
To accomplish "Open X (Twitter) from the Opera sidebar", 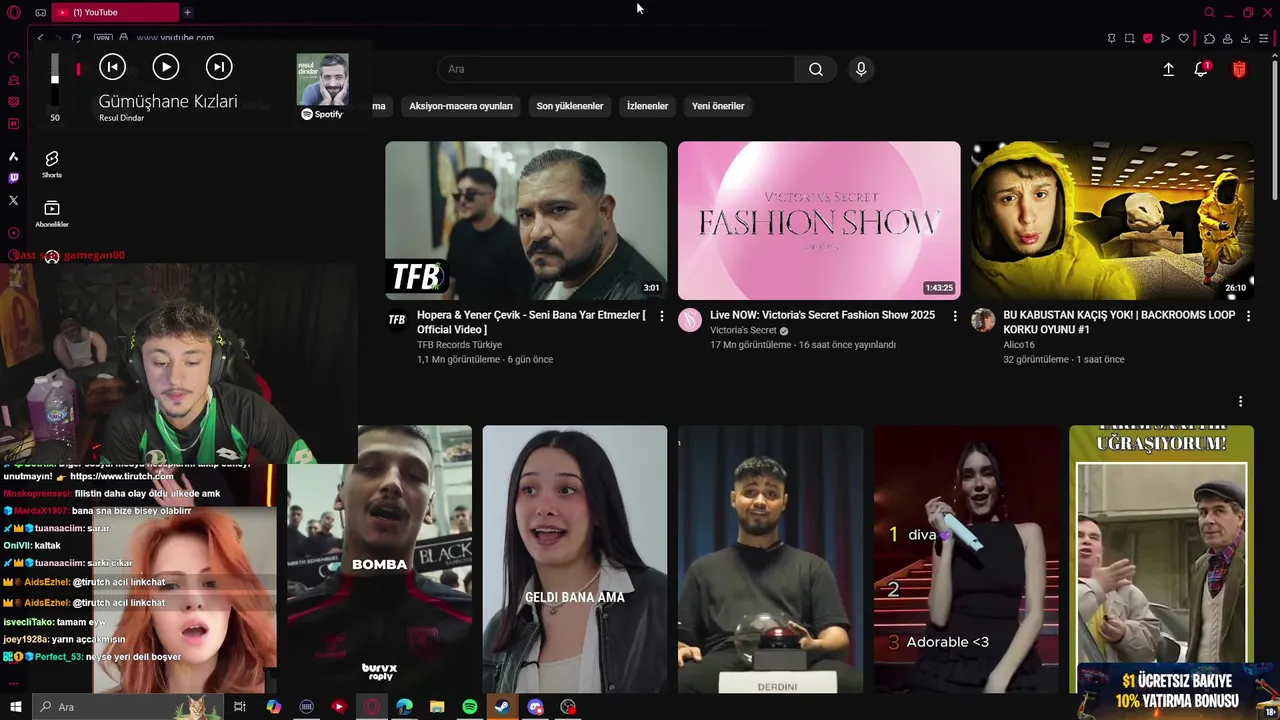I will coord(13,200).
